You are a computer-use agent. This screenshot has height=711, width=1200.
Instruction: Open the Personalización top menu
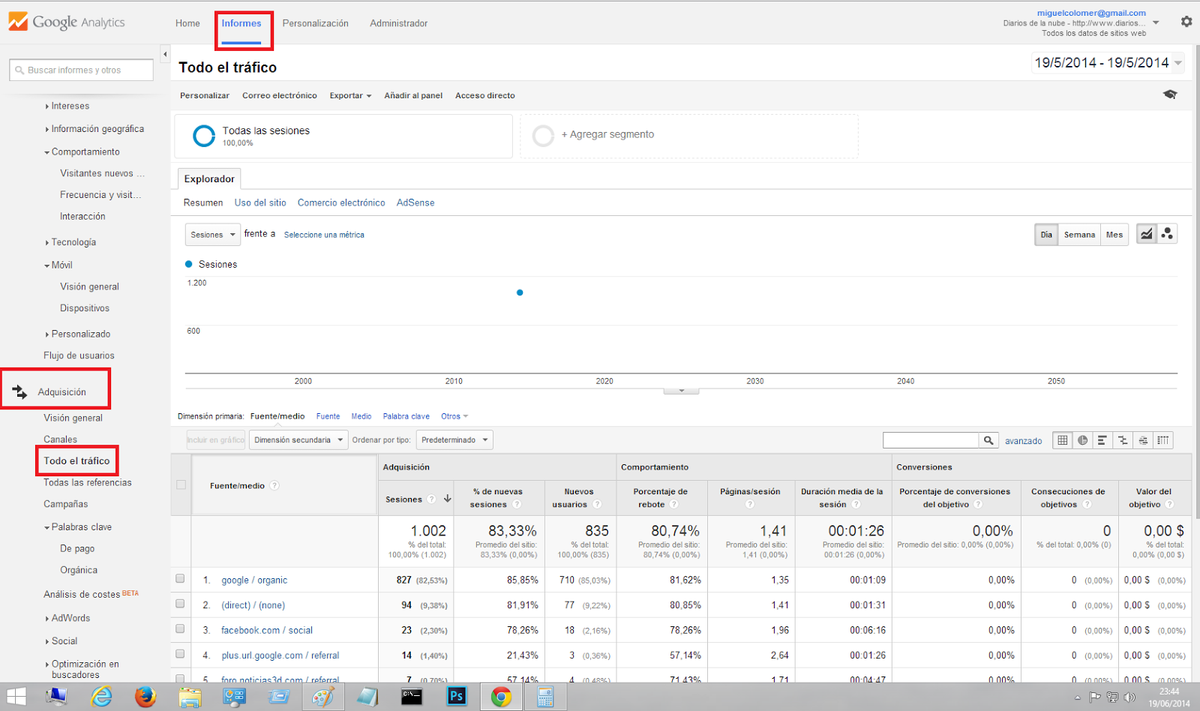pos(315,23)
